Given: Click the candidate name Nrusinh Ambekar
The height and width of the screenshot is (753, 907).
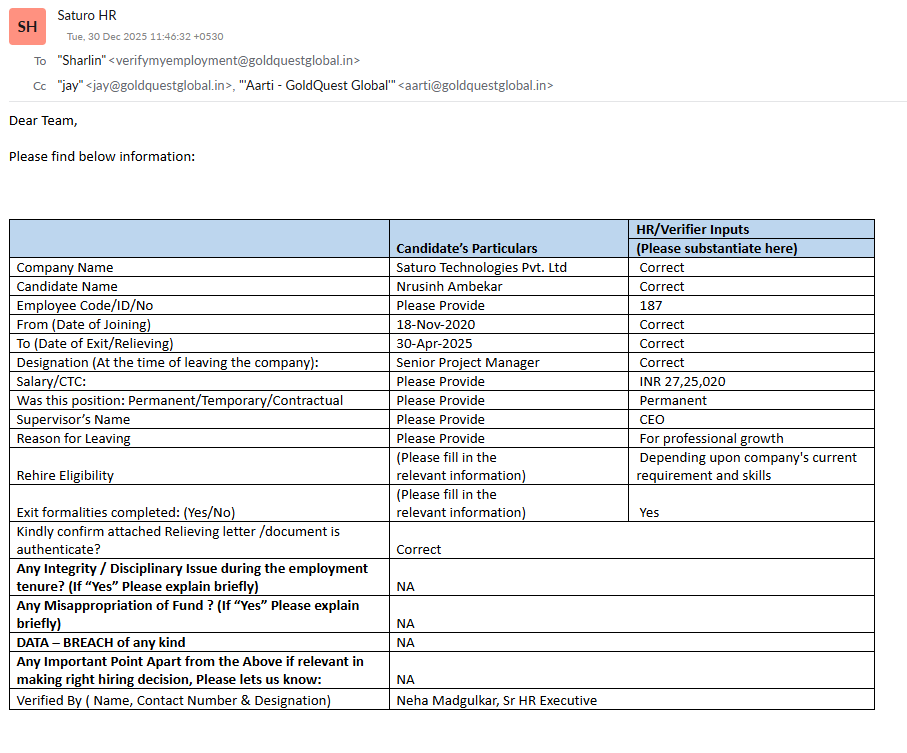Looking at the screenshot, I should click(449, 287).
